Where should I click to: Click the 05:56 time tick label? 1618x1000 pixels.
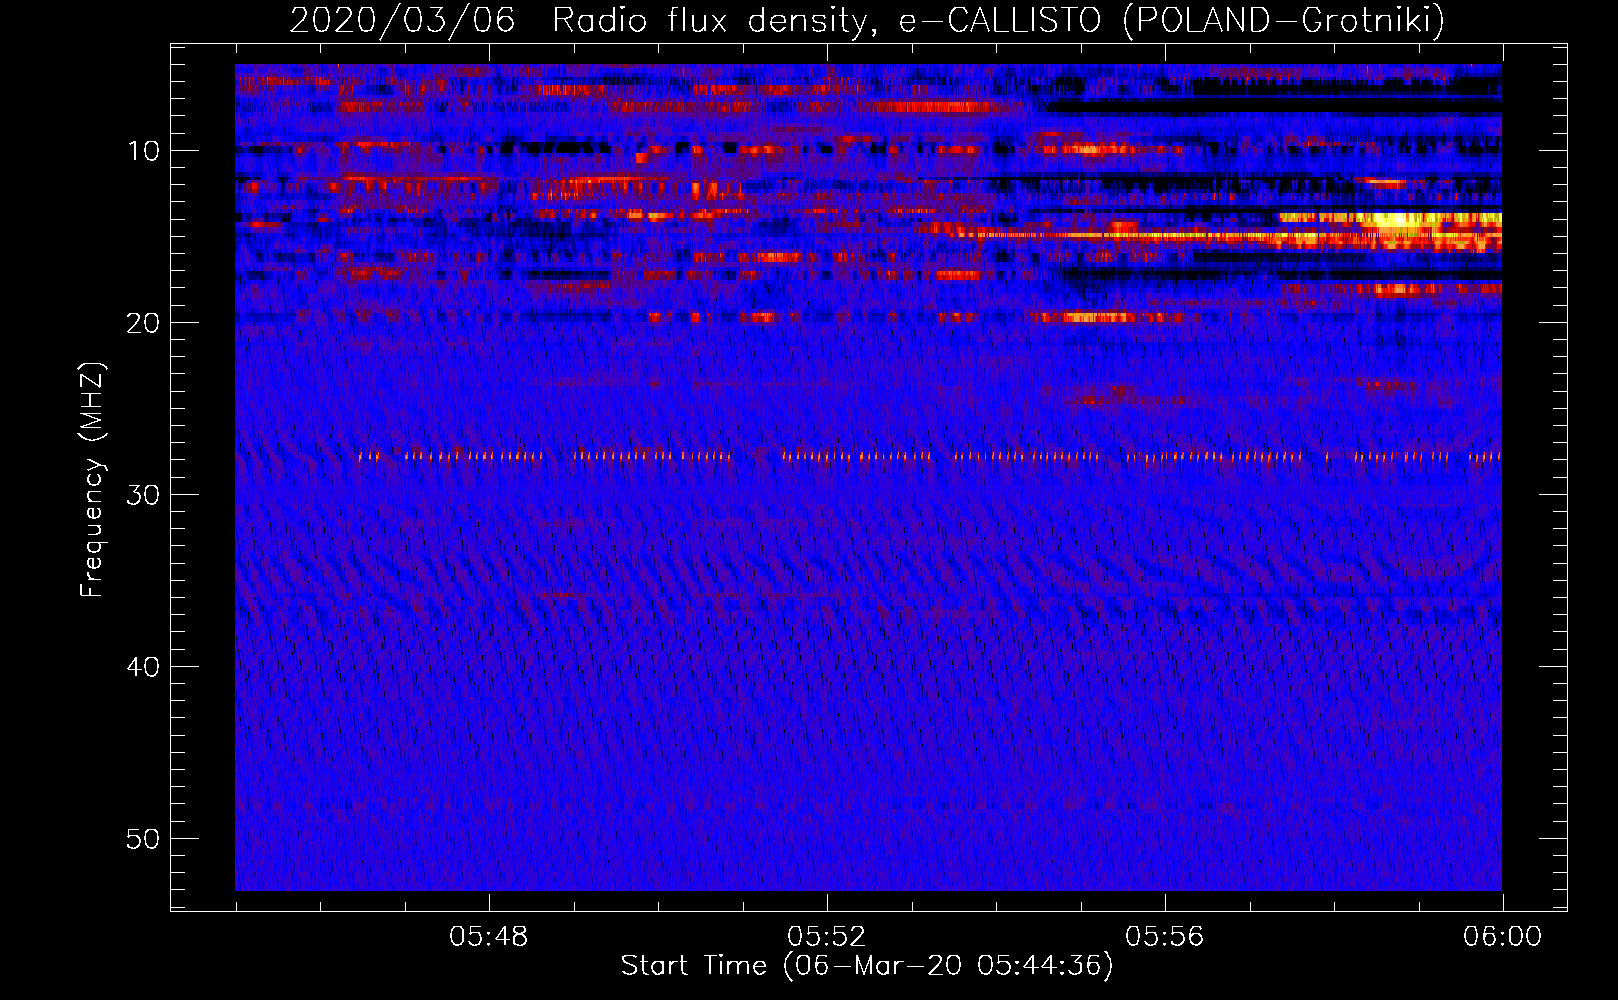pyautogui.click(x=1165, y=937)
